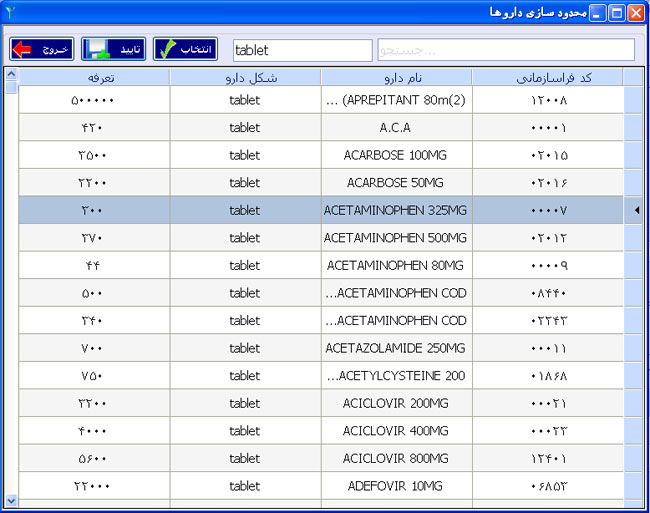Click the Select (انتخاب) checkmark button

(185, 49)
